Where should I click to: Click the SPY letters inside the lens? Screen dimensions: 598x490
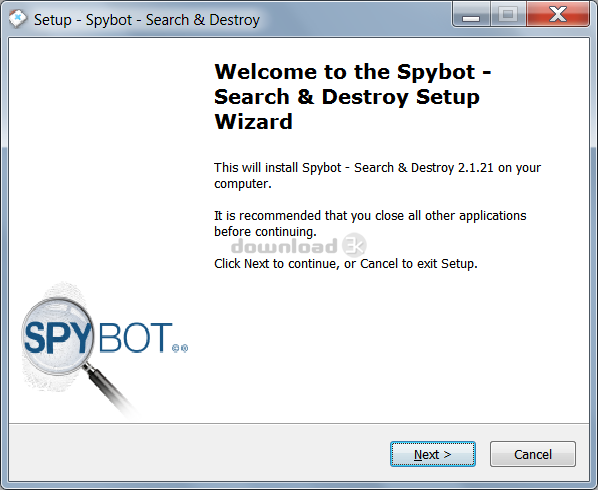point(57,337)
